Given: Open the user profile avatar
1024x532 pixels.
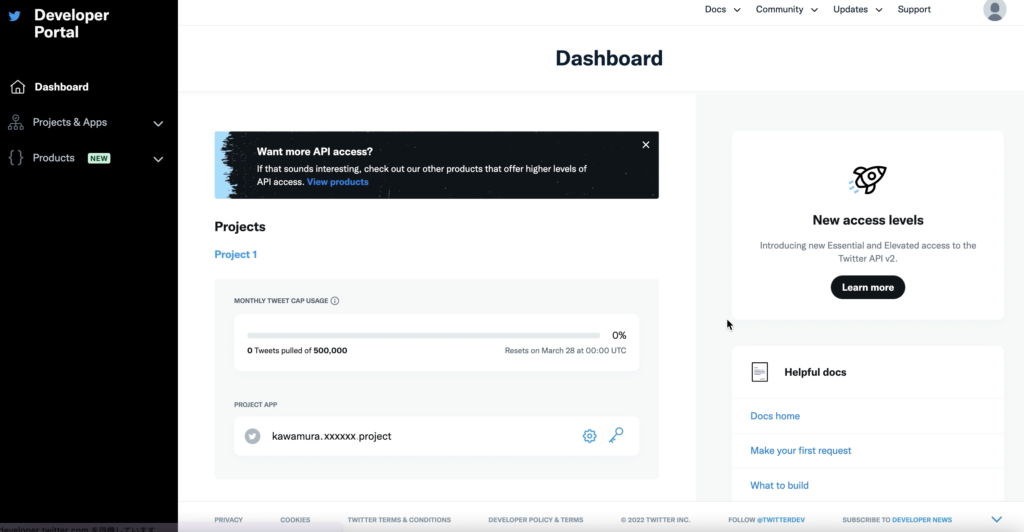Looking at the screenshot, I should click(x=994, y=10).
